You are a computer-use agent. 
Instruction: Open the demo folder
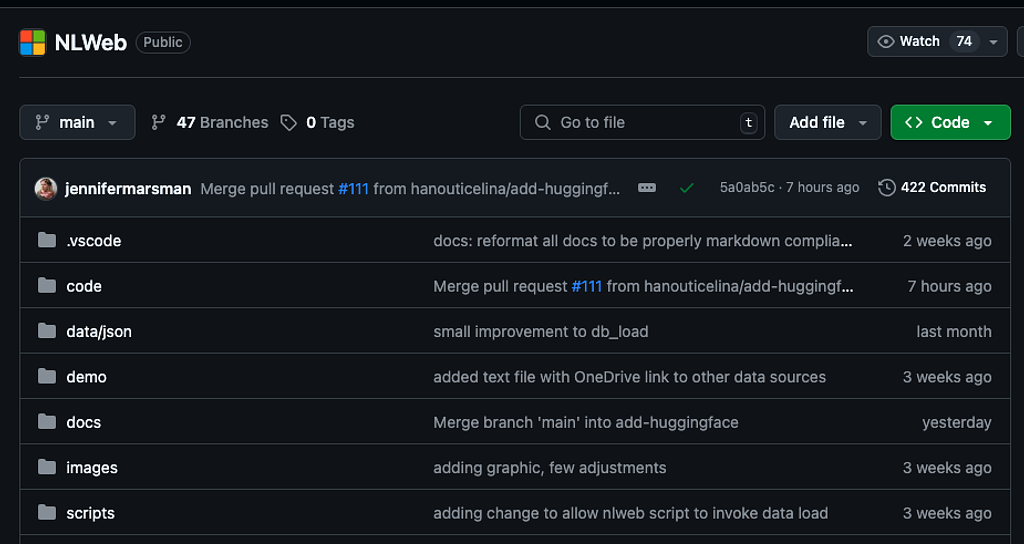pos(86,377)
